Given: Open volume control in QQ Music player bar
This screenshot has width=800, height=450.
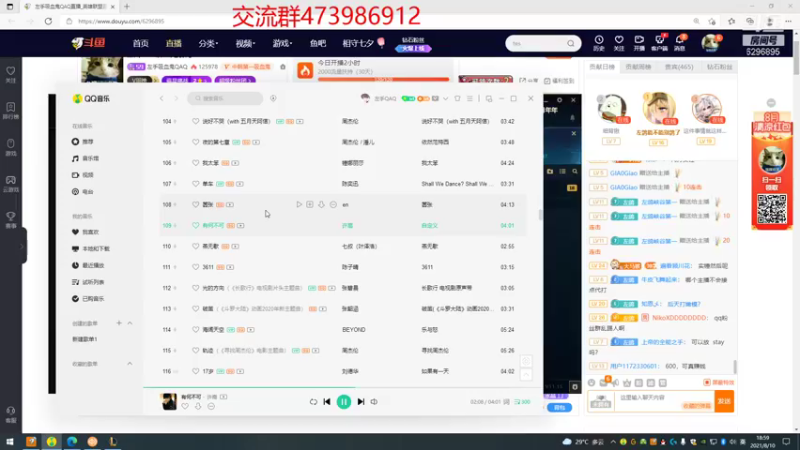Looking at the screenshot, I should coord(374,402).
